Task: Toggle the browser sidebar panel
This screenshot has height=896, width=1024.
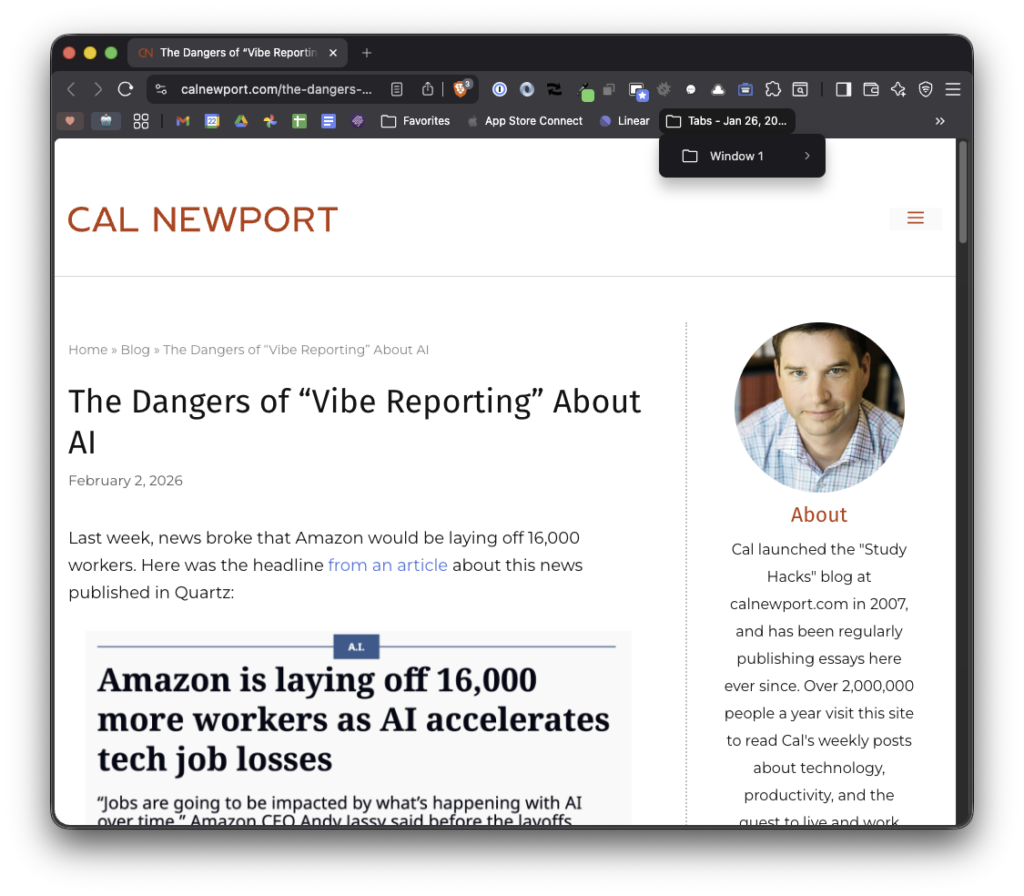Action: pos(843,89)
